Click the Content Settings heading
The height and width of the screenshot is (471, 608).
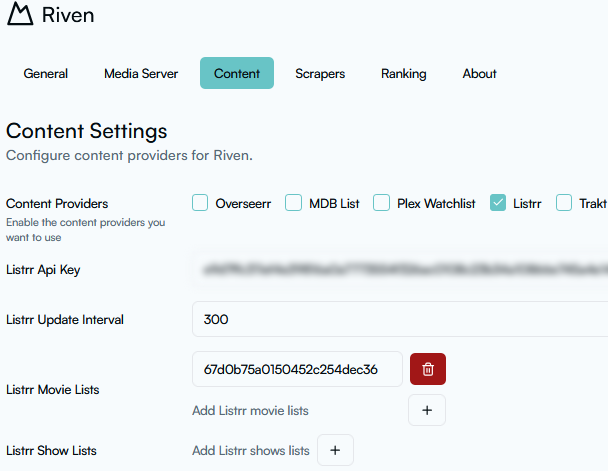coord(86,131)
